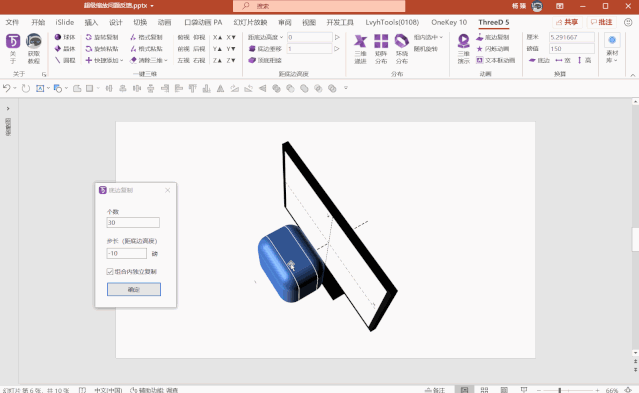The width and height of the screenshot is (639, 393).
Task: Click the 磅值 field showing 150
Action: click(571, 49)
